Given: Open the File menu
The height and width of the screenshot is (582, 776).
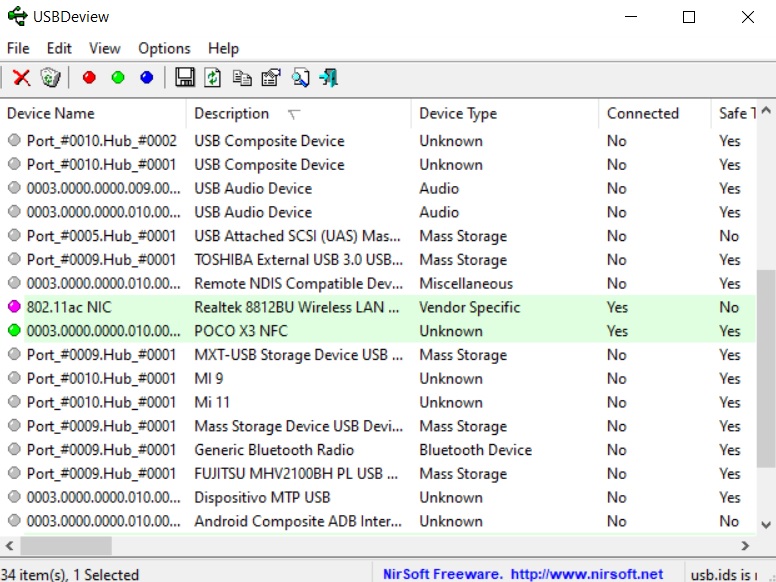Looking at the screenshot, I should click(18, 48).
